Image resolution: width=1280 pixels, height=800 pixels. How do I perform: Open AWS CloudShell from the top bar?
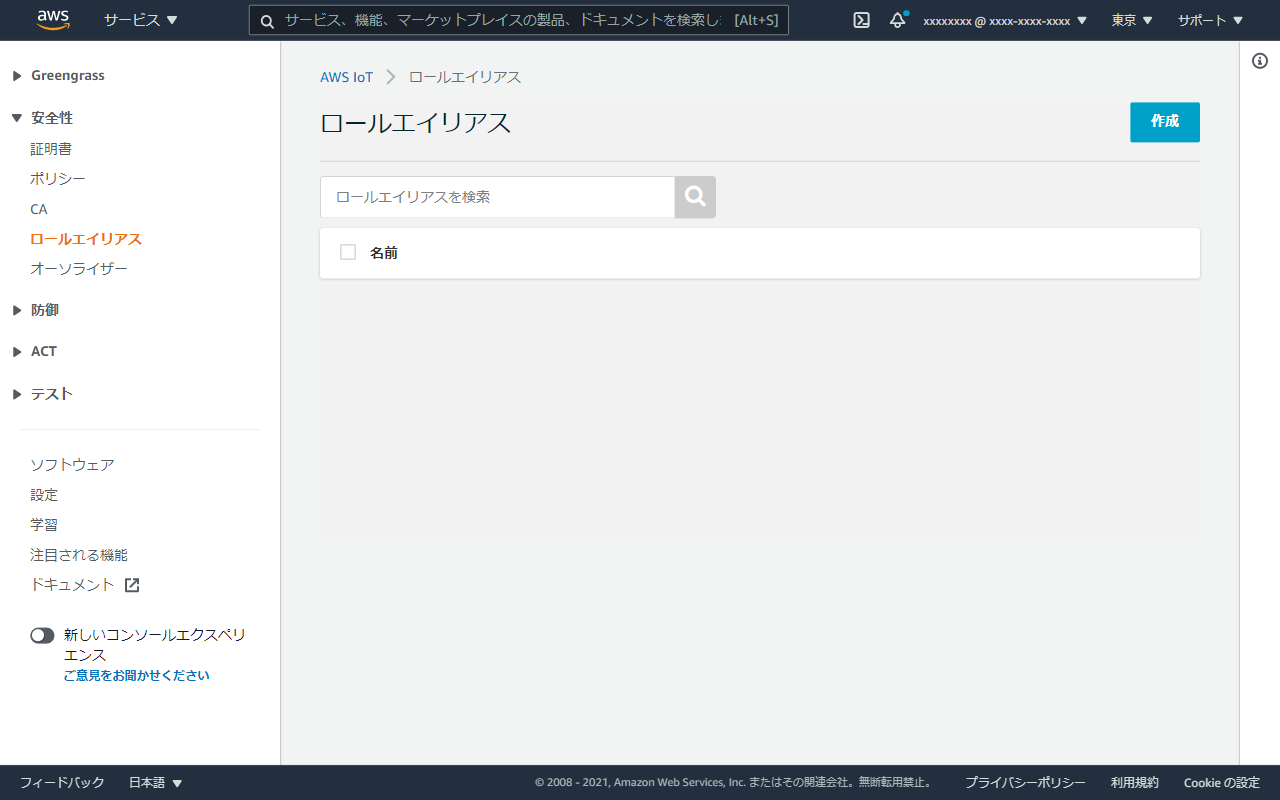pos(860,19)
